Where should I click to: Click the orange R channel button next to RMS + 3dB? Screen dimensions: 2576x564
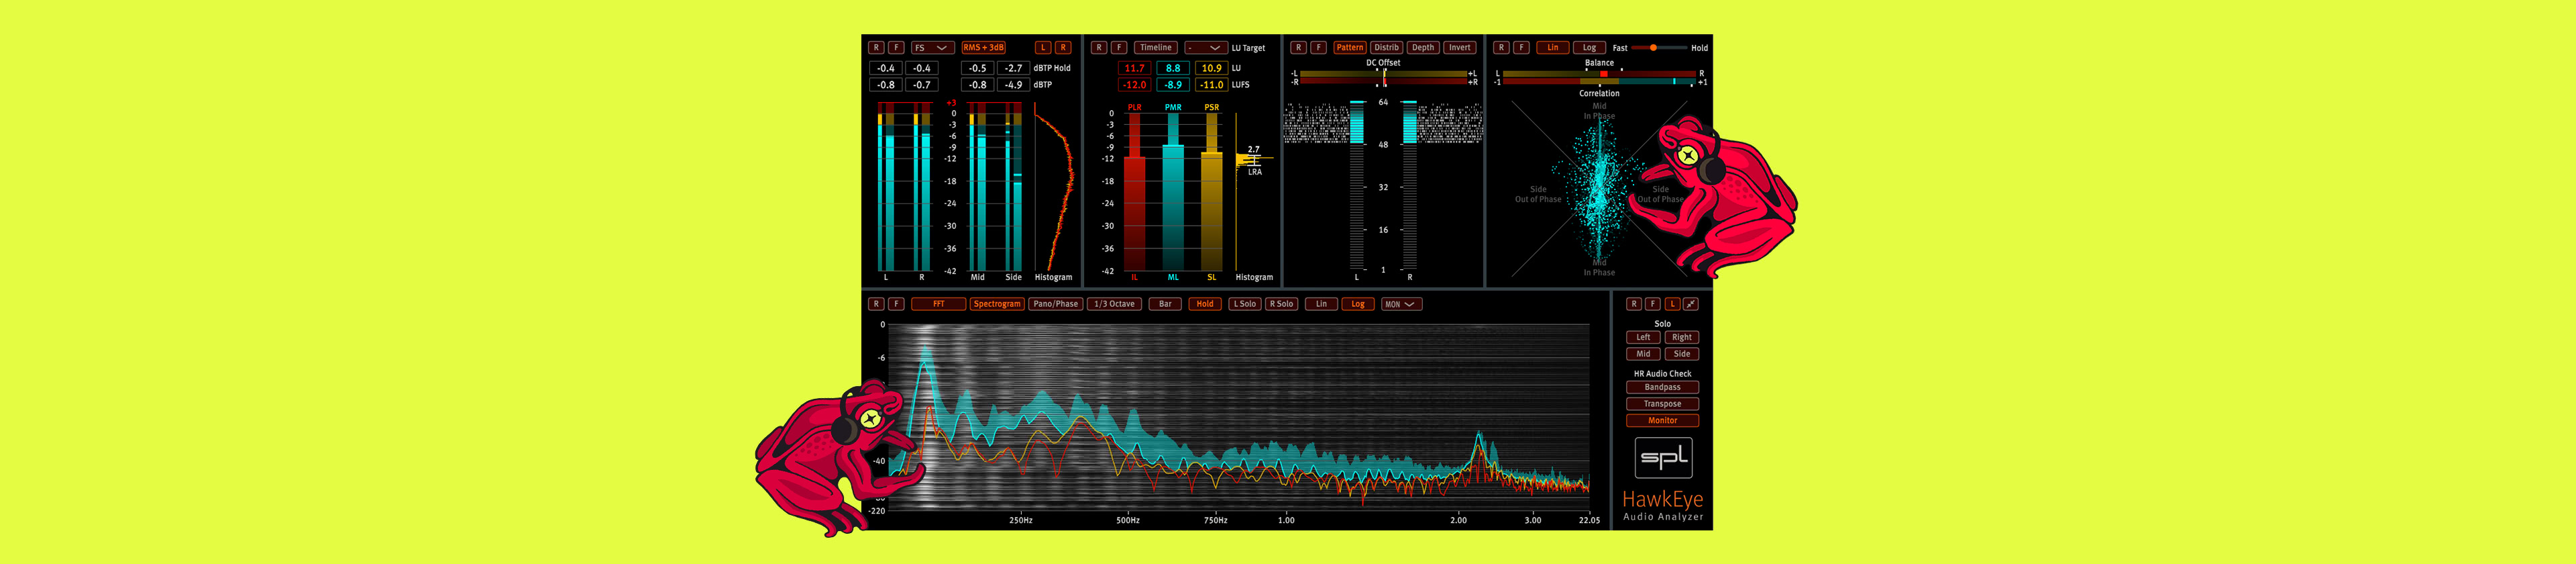pyautogui.click(x=1063, y=48)
